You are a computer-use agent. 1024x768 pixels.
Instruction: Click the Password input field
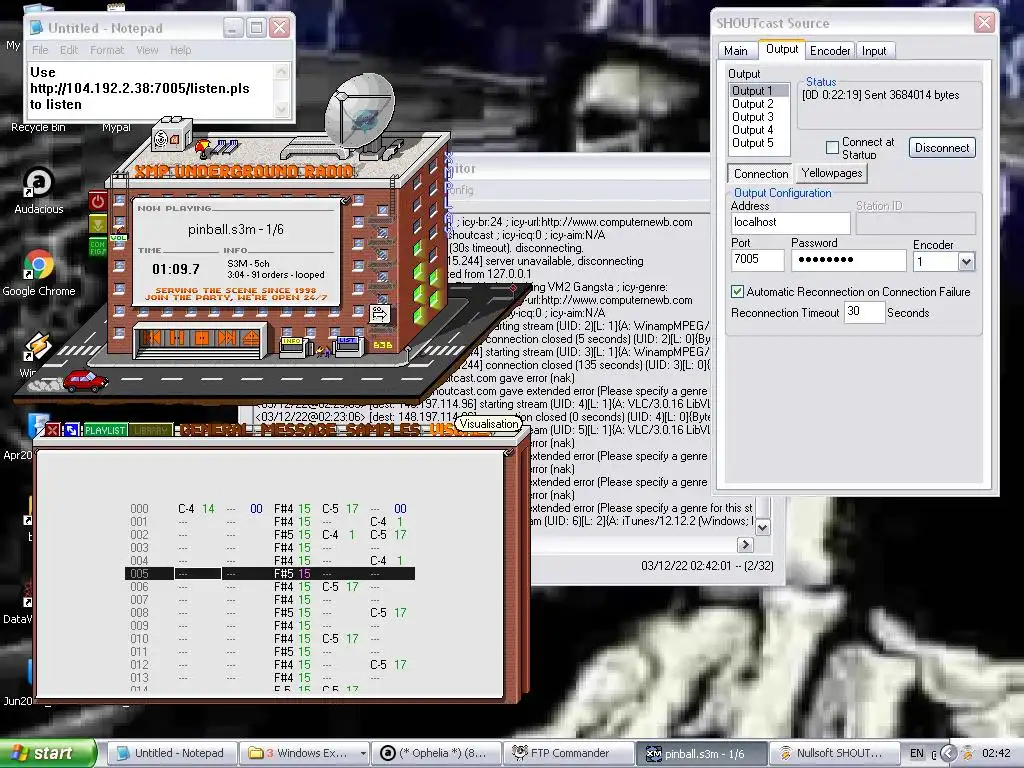tap(848, 260)
